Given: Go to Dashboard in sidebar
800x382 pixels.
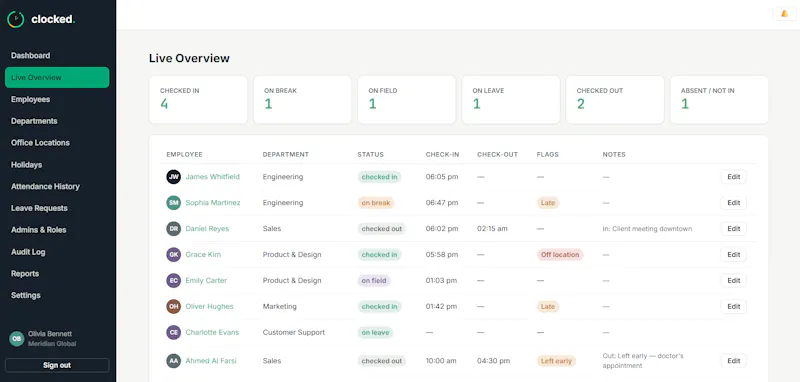Looking at the screenshot, I should pyautogui.click(x=57, y=56).
